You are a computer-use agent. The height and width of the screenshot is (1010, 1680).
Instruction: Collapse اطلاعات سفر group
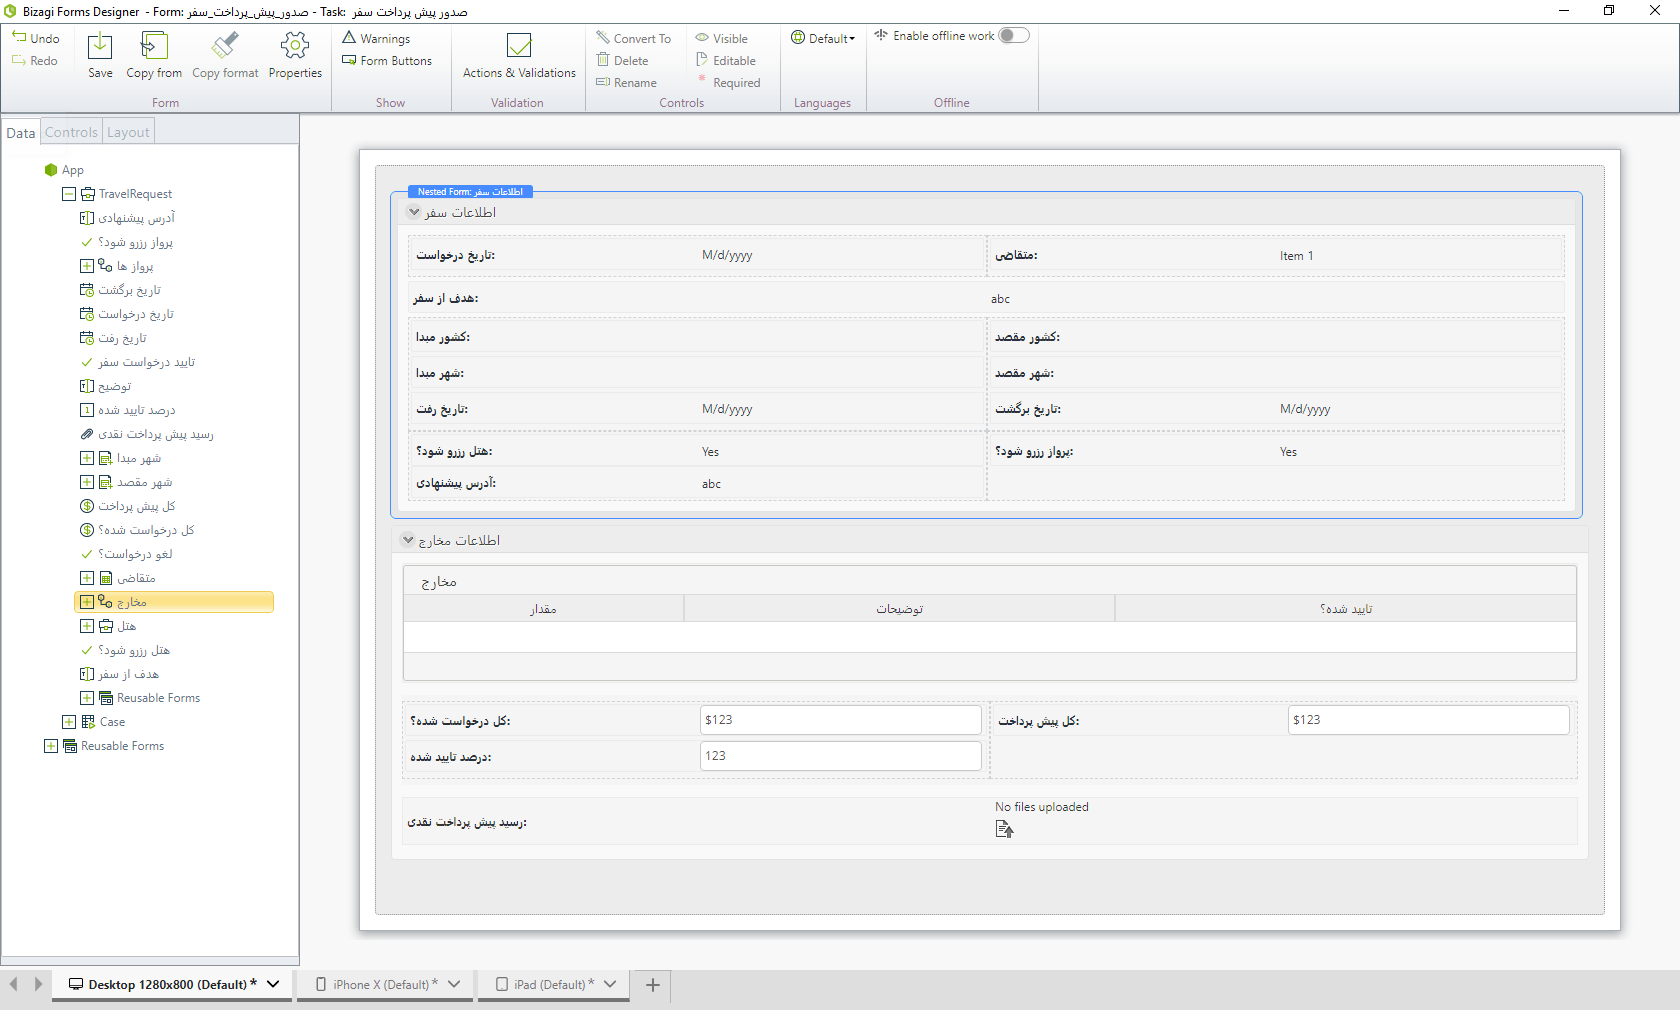click(414, 212)
